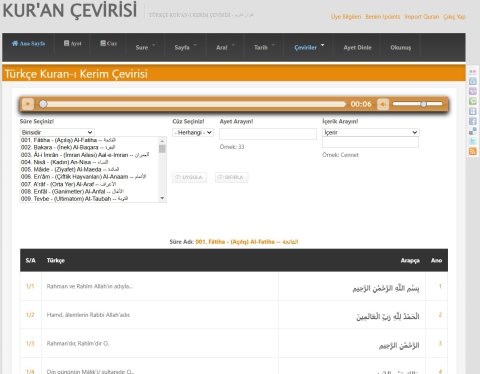Click the audio volume slider handle

(x=423, y=104)
